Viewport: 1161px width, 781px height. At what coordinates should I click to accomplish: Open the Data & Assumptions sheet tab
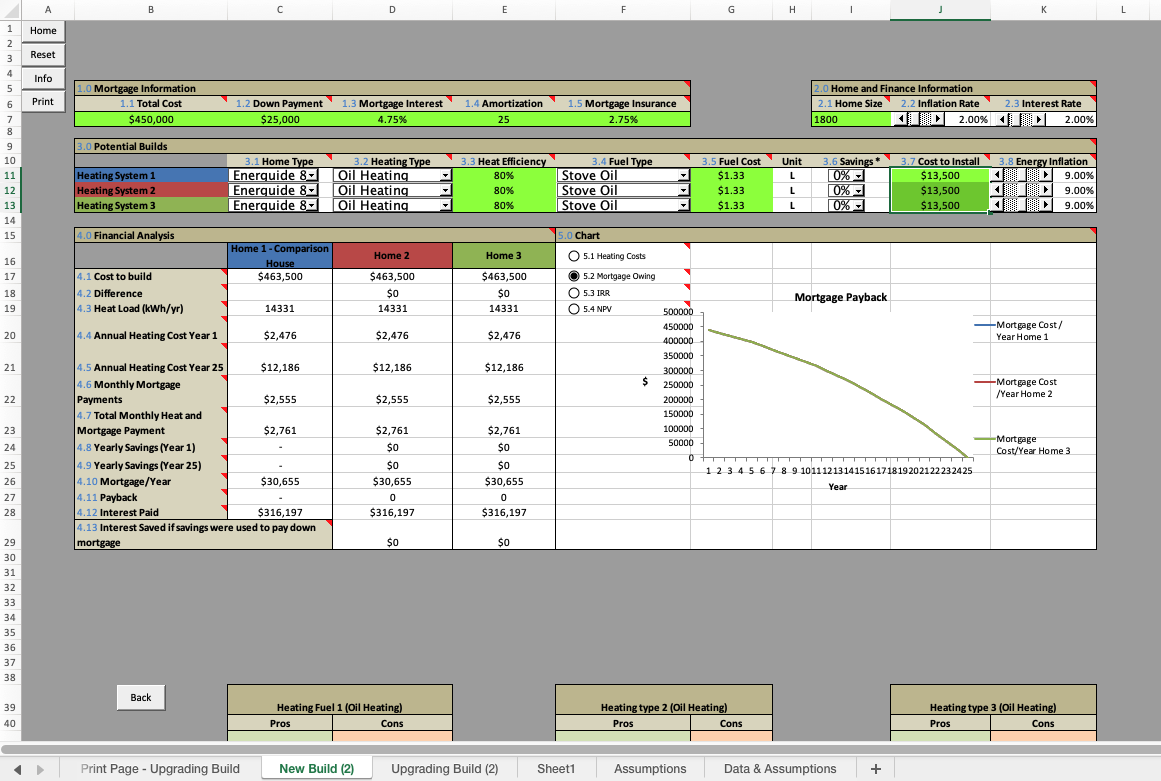point(779,768)
